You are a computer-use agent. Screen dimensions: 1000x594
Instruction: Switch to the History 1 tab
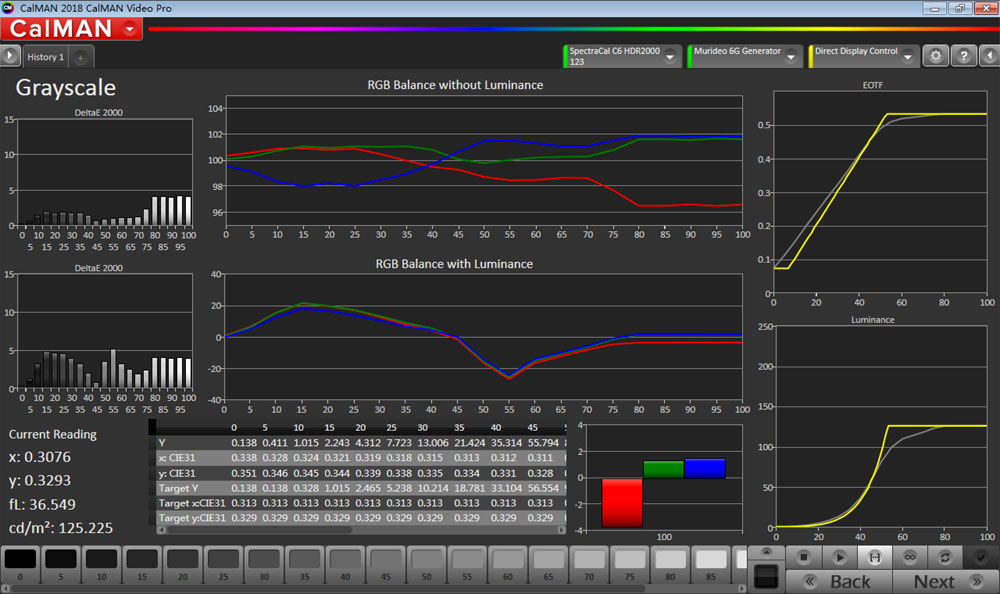coord(45,57)
